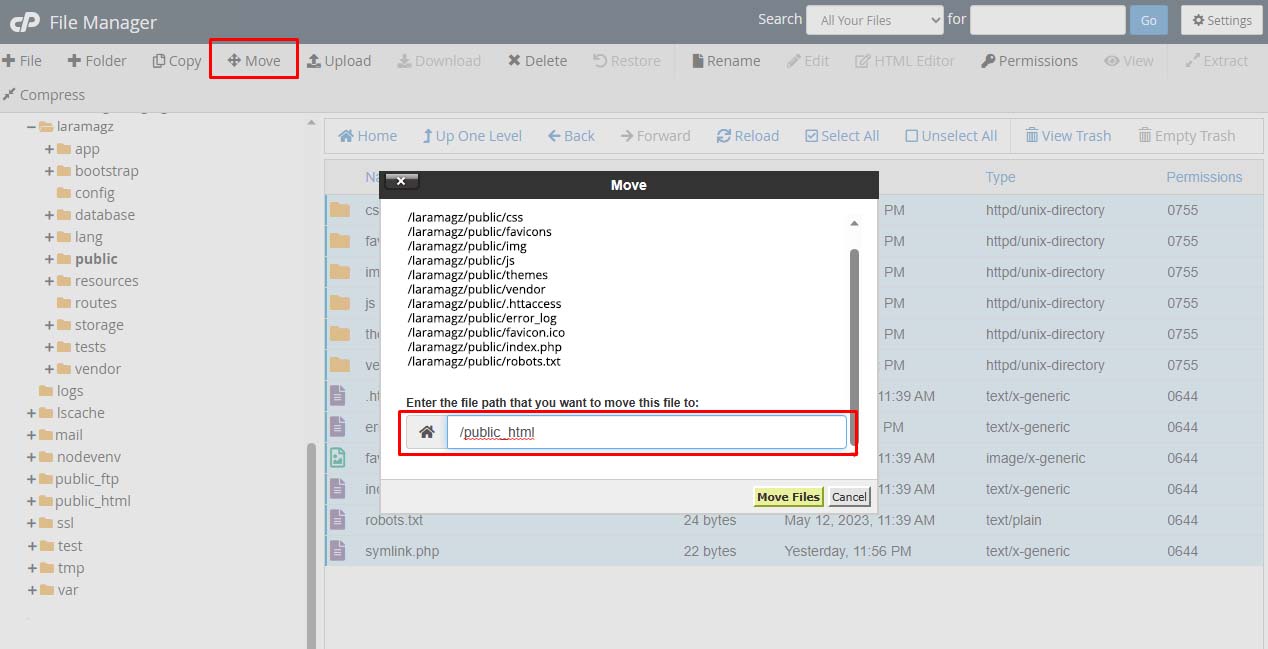1268x649 pixels.
Task: Click the Copy toolbar button
Action: (177, 61)
